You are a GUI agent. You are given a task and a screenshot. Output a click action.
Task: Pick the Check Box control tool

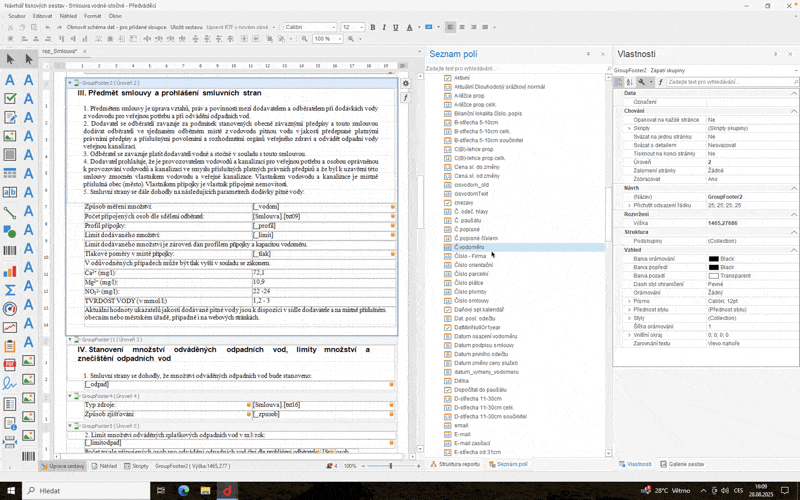pos(10,98)
